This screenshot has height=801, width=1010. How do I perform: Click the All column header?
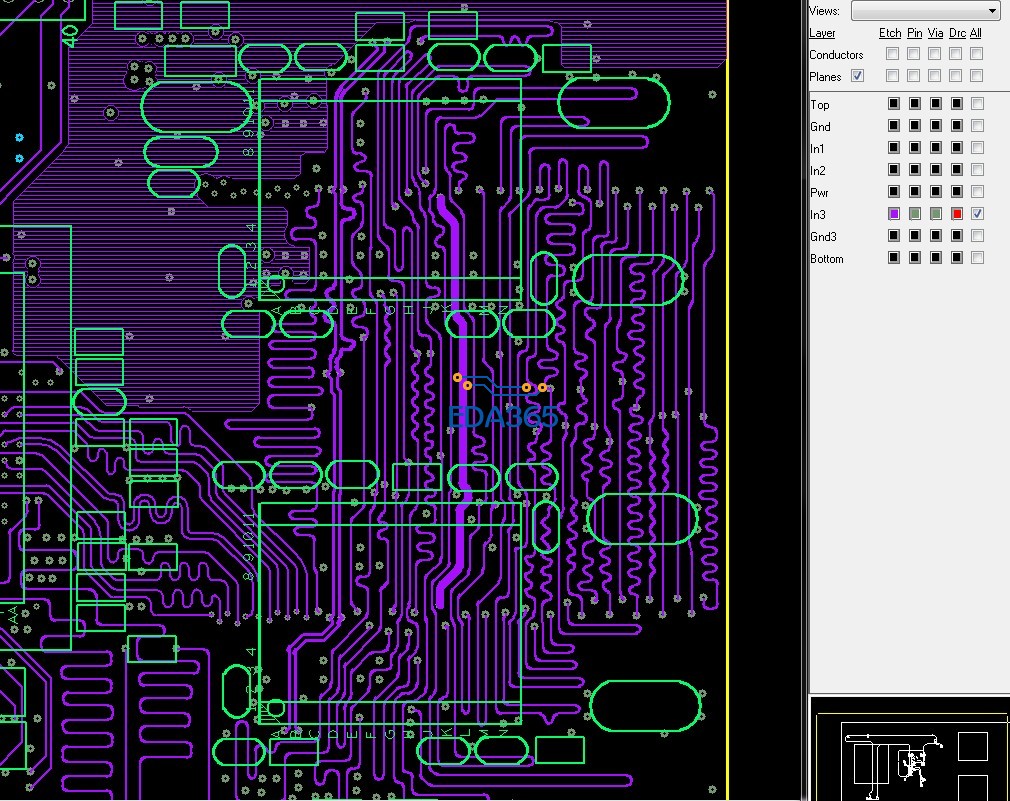click(976, 33)
